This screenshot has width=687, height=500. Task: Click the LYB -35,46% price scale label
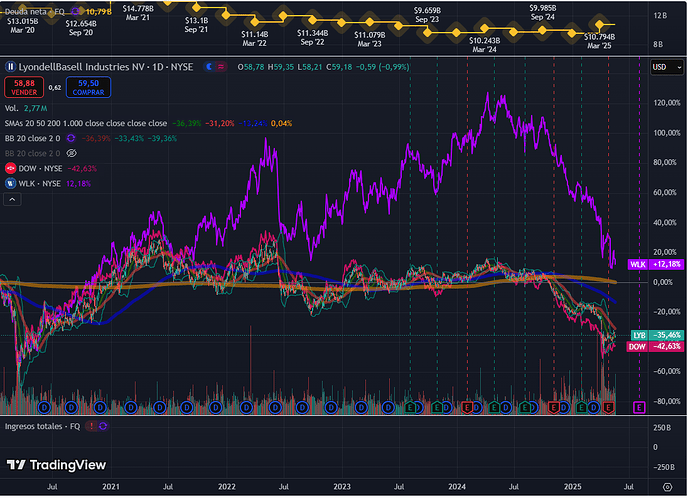[x=657, y=336]
